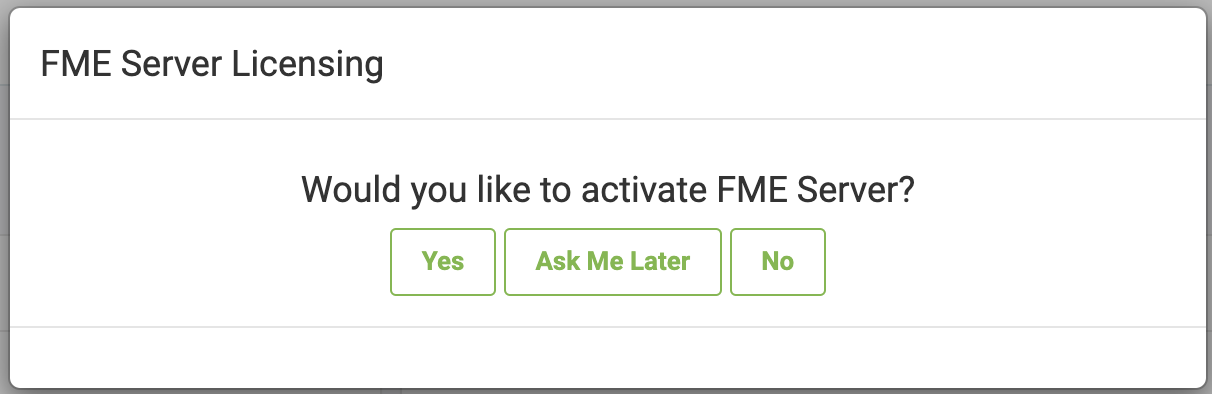Choose Ask Me Later

pos(613,262)
